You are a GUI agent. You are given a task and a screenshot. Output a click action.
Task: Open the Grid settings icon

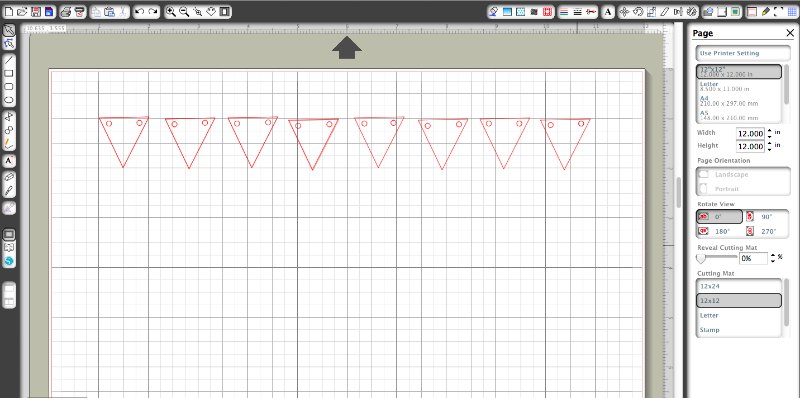pyautogui.click(x=792, y=12)
